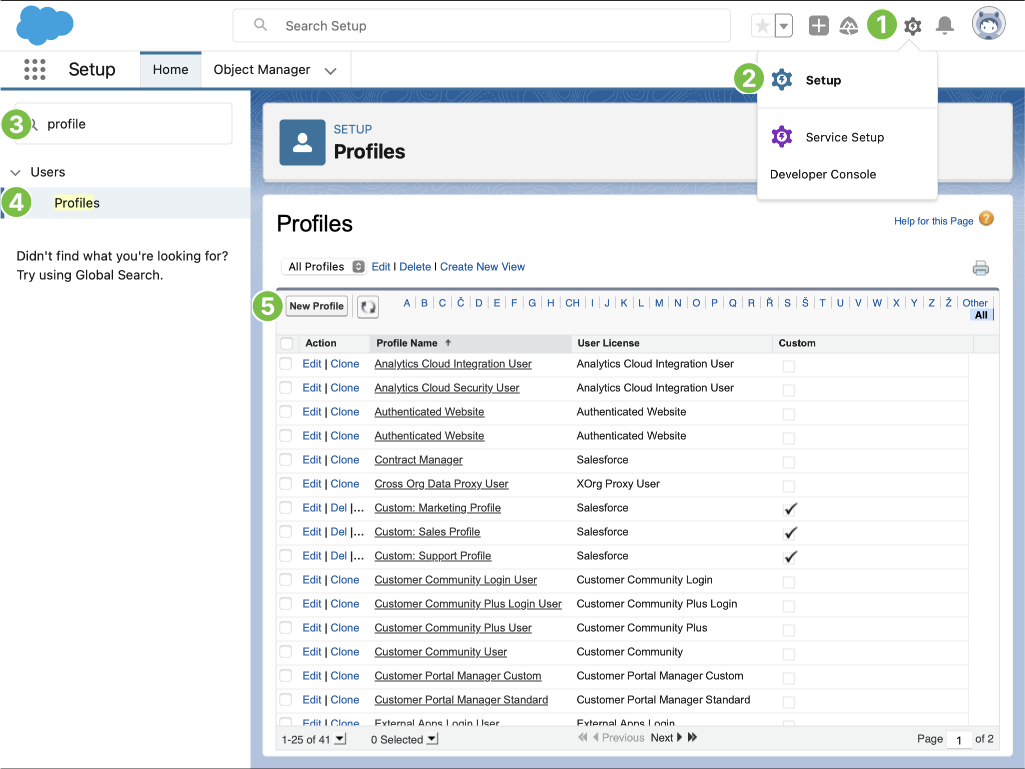Click the refresh icon beside New Profile
The height and width of the screenshot is (769, 1025).
[x=368, y=307]
